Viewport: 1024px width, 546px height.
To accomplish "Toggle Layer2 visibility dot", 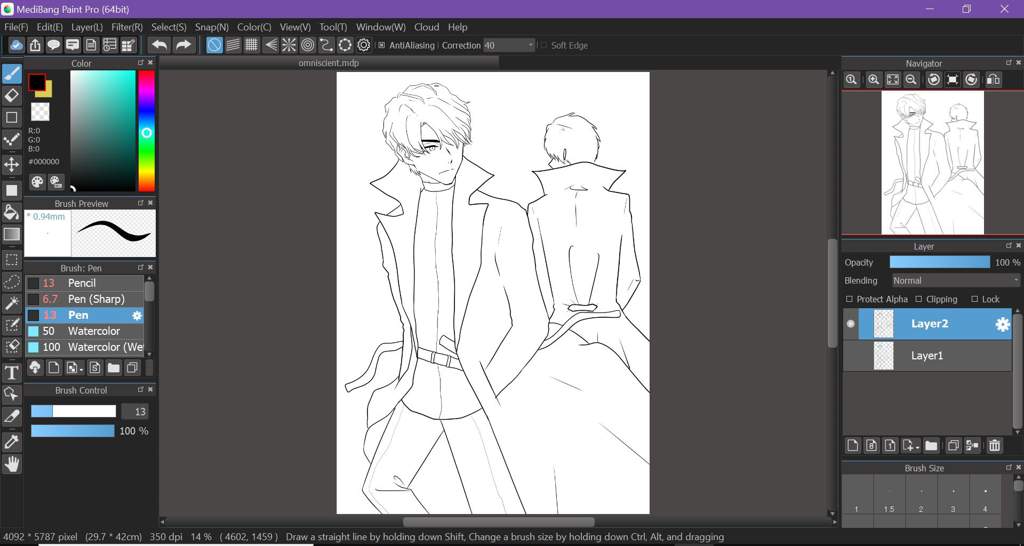I will [850, 324].
